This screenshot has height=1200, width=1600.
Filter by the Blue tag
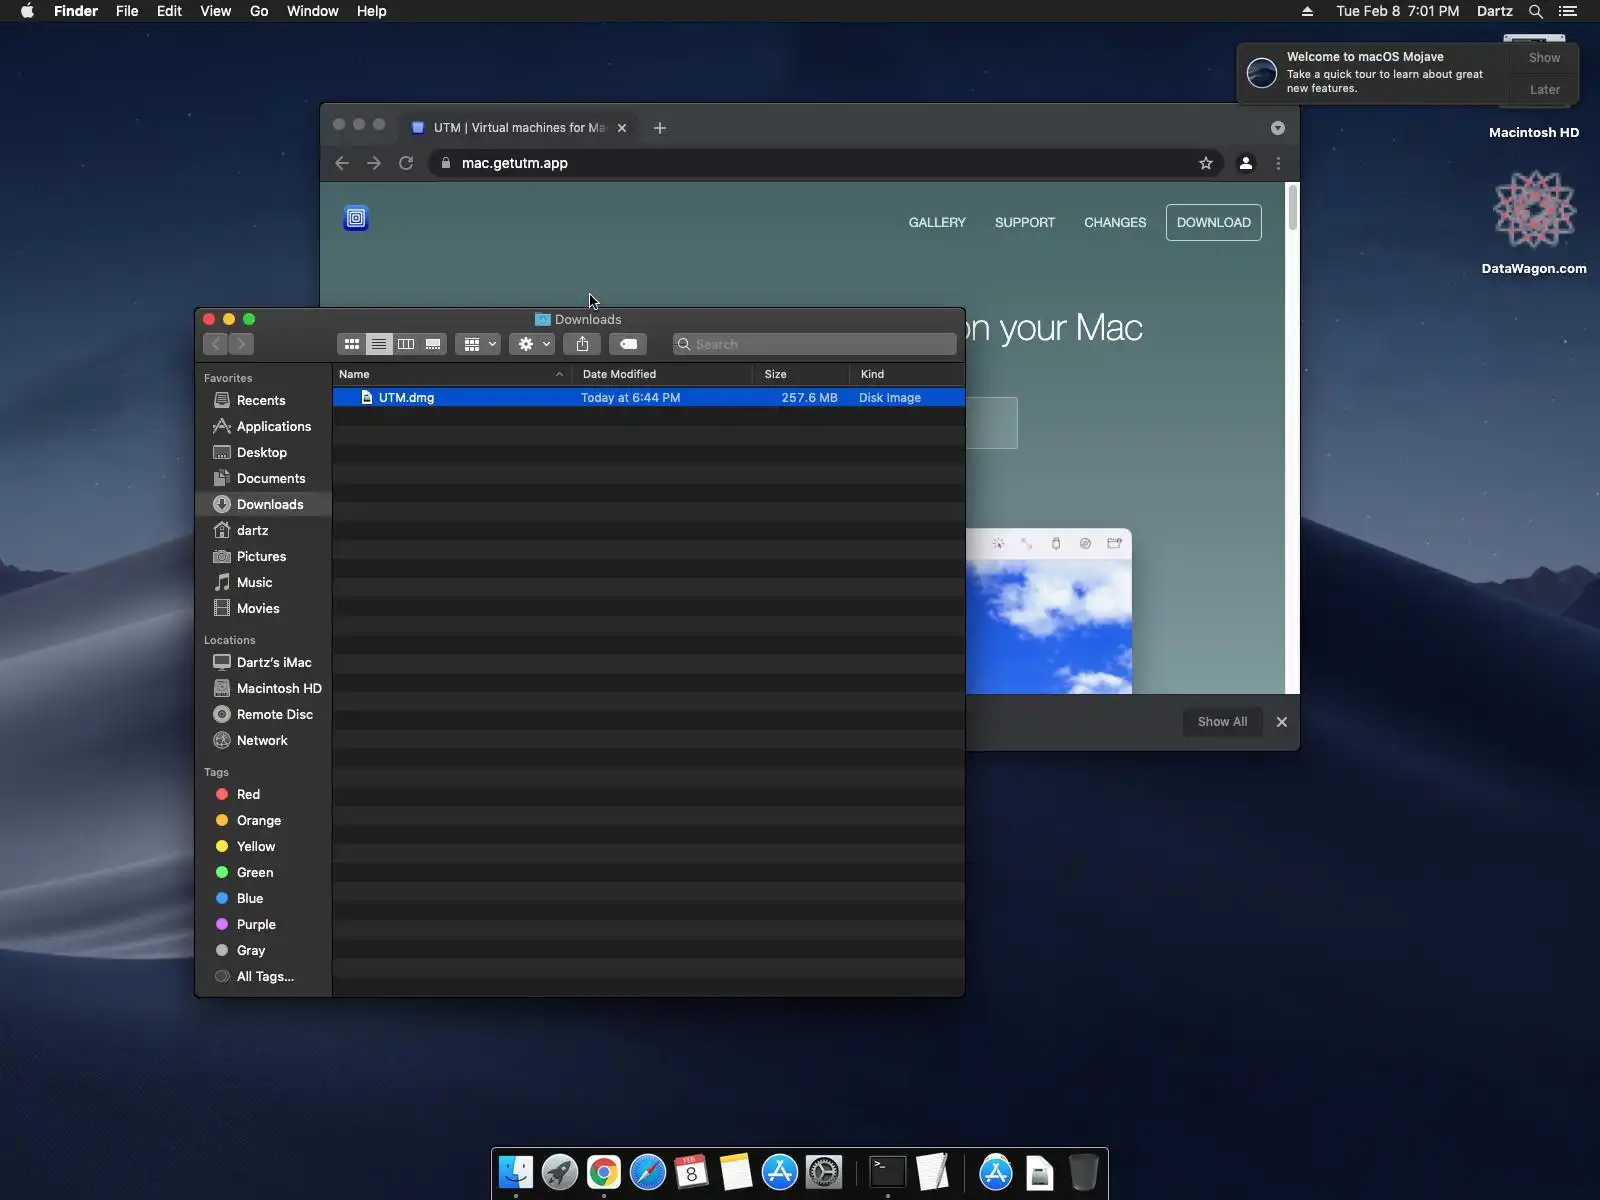pos(262,898)
